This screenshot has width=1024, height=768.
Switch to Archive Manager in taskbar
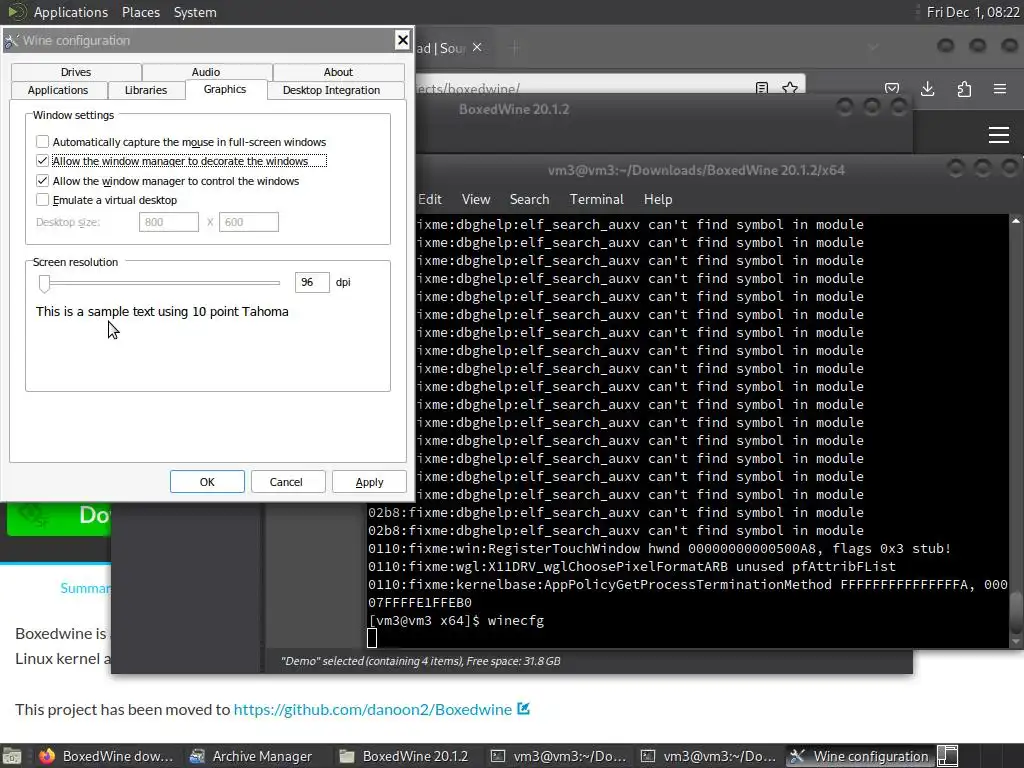[x=251, y=756]
